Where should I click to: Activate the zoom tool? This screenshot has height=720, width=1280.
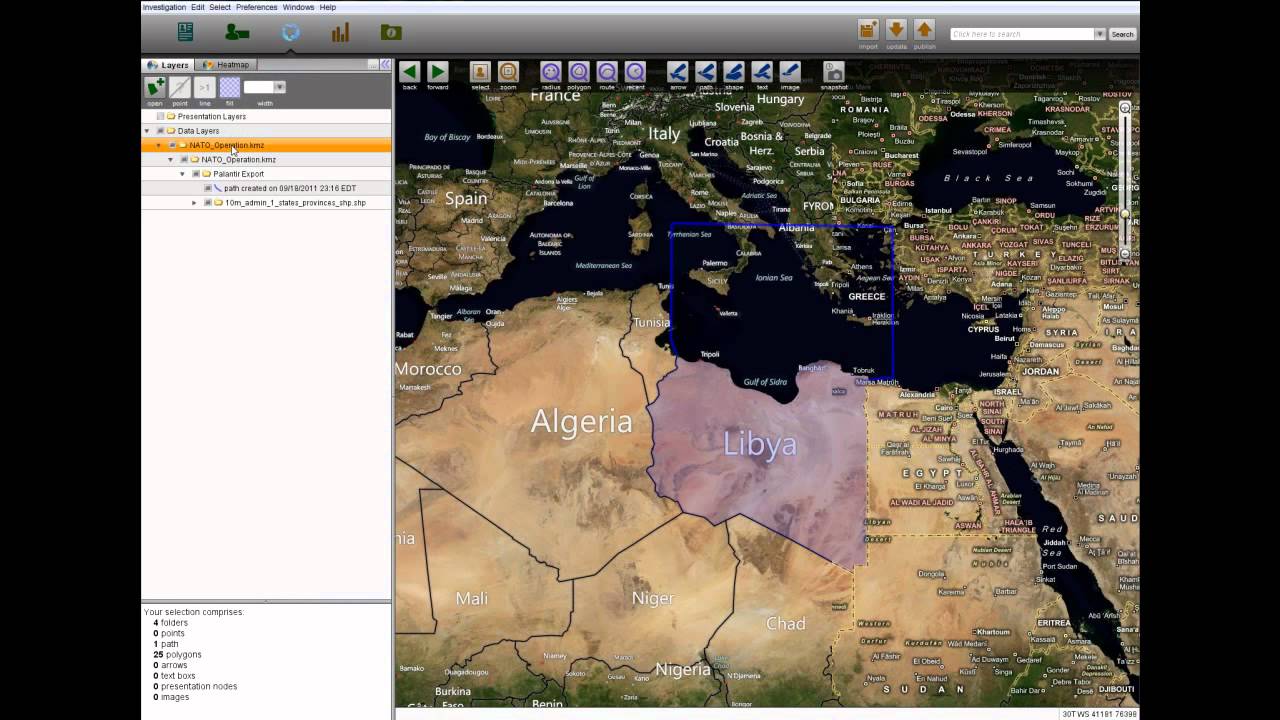[x=508, y=71]
